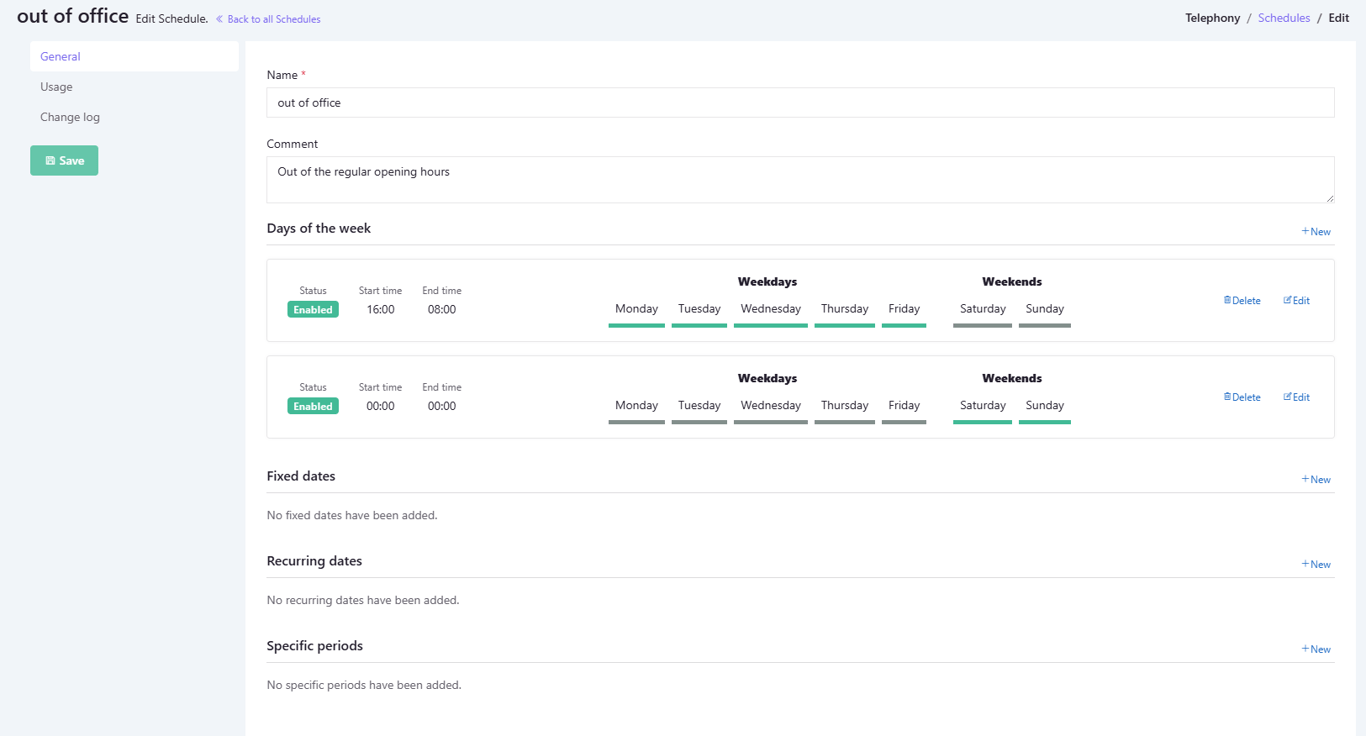Select the General tab
1366x736 pixels.
[60, 57]
